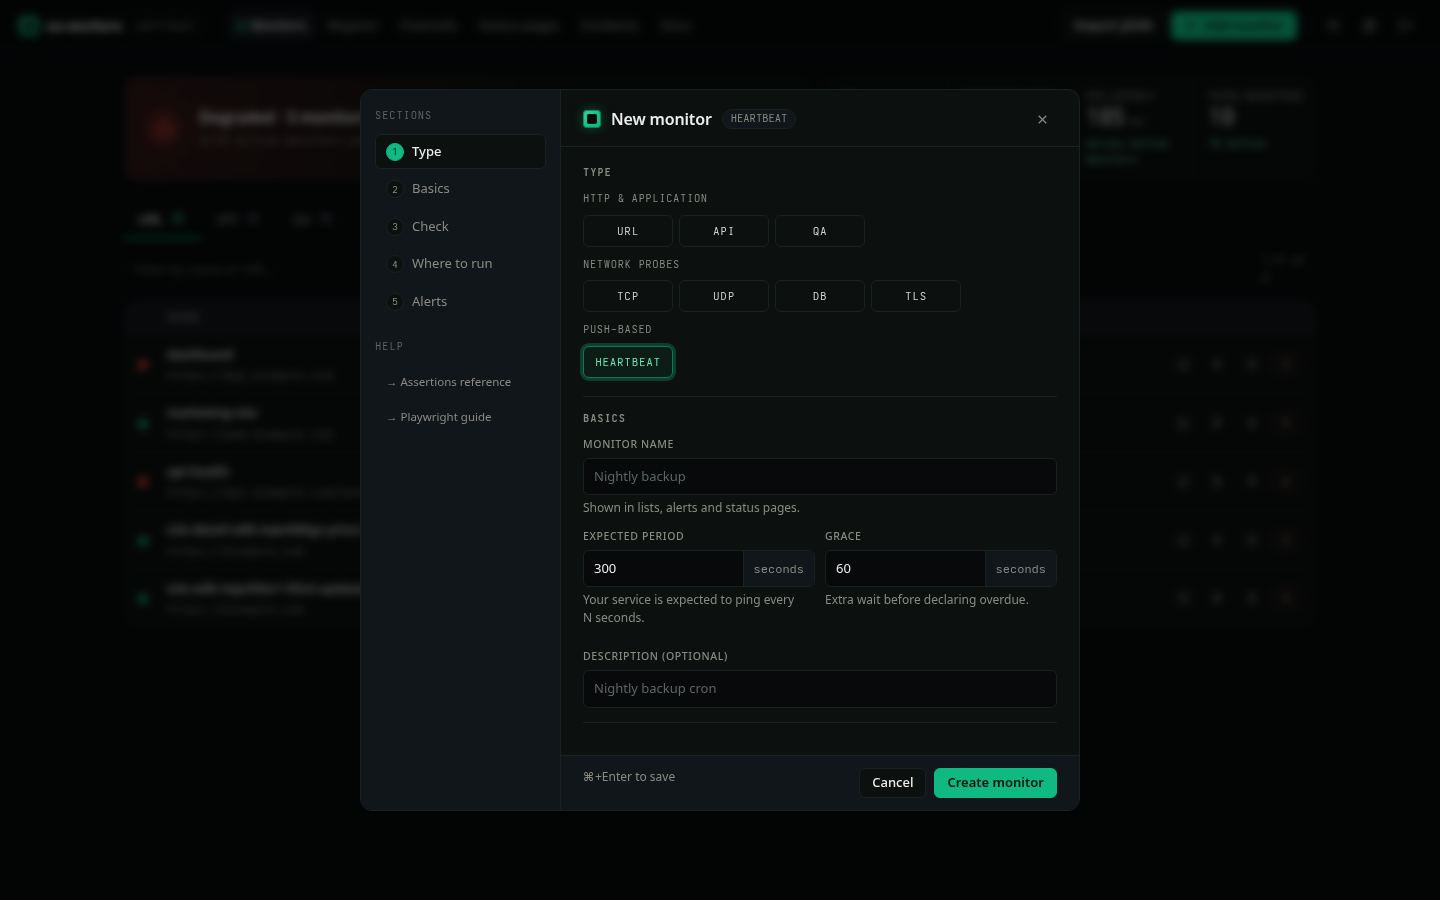Click the Expected period value field
The width and height of the screenshot is (1440, 900).
663,568
